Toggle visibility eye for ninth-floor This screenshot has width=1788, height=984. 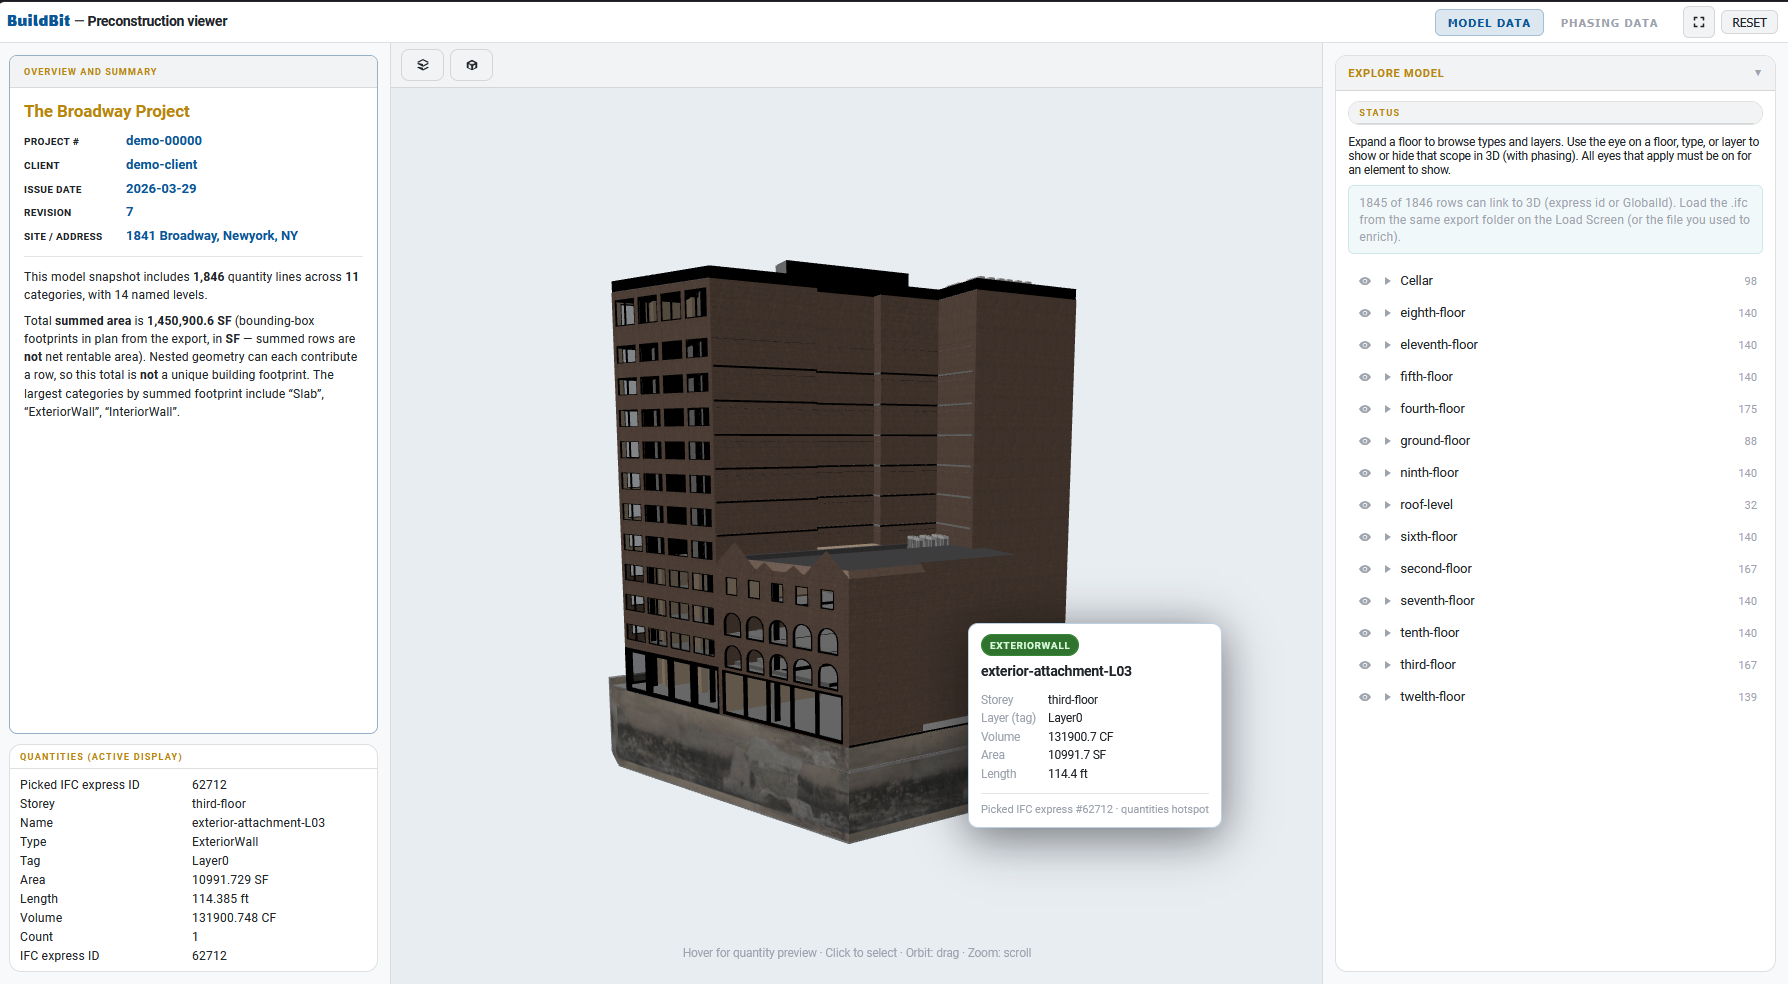click(x=1364, y=473)
